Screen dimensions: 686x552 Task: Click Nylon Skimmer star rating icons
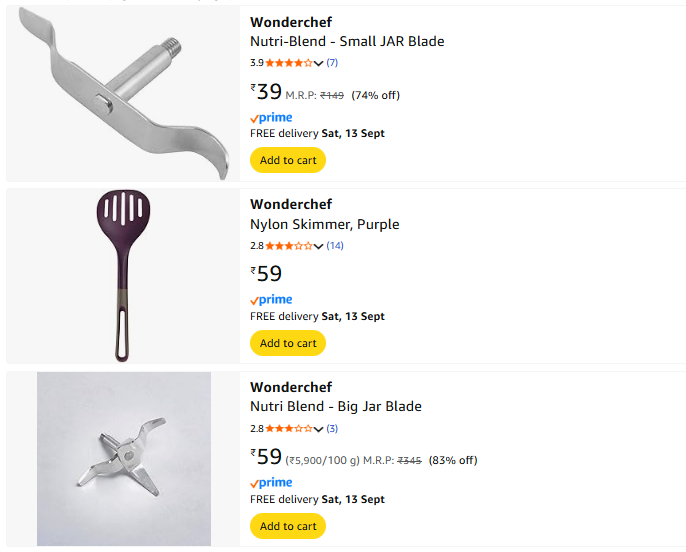pyautogui.click(x=288, y=246)
